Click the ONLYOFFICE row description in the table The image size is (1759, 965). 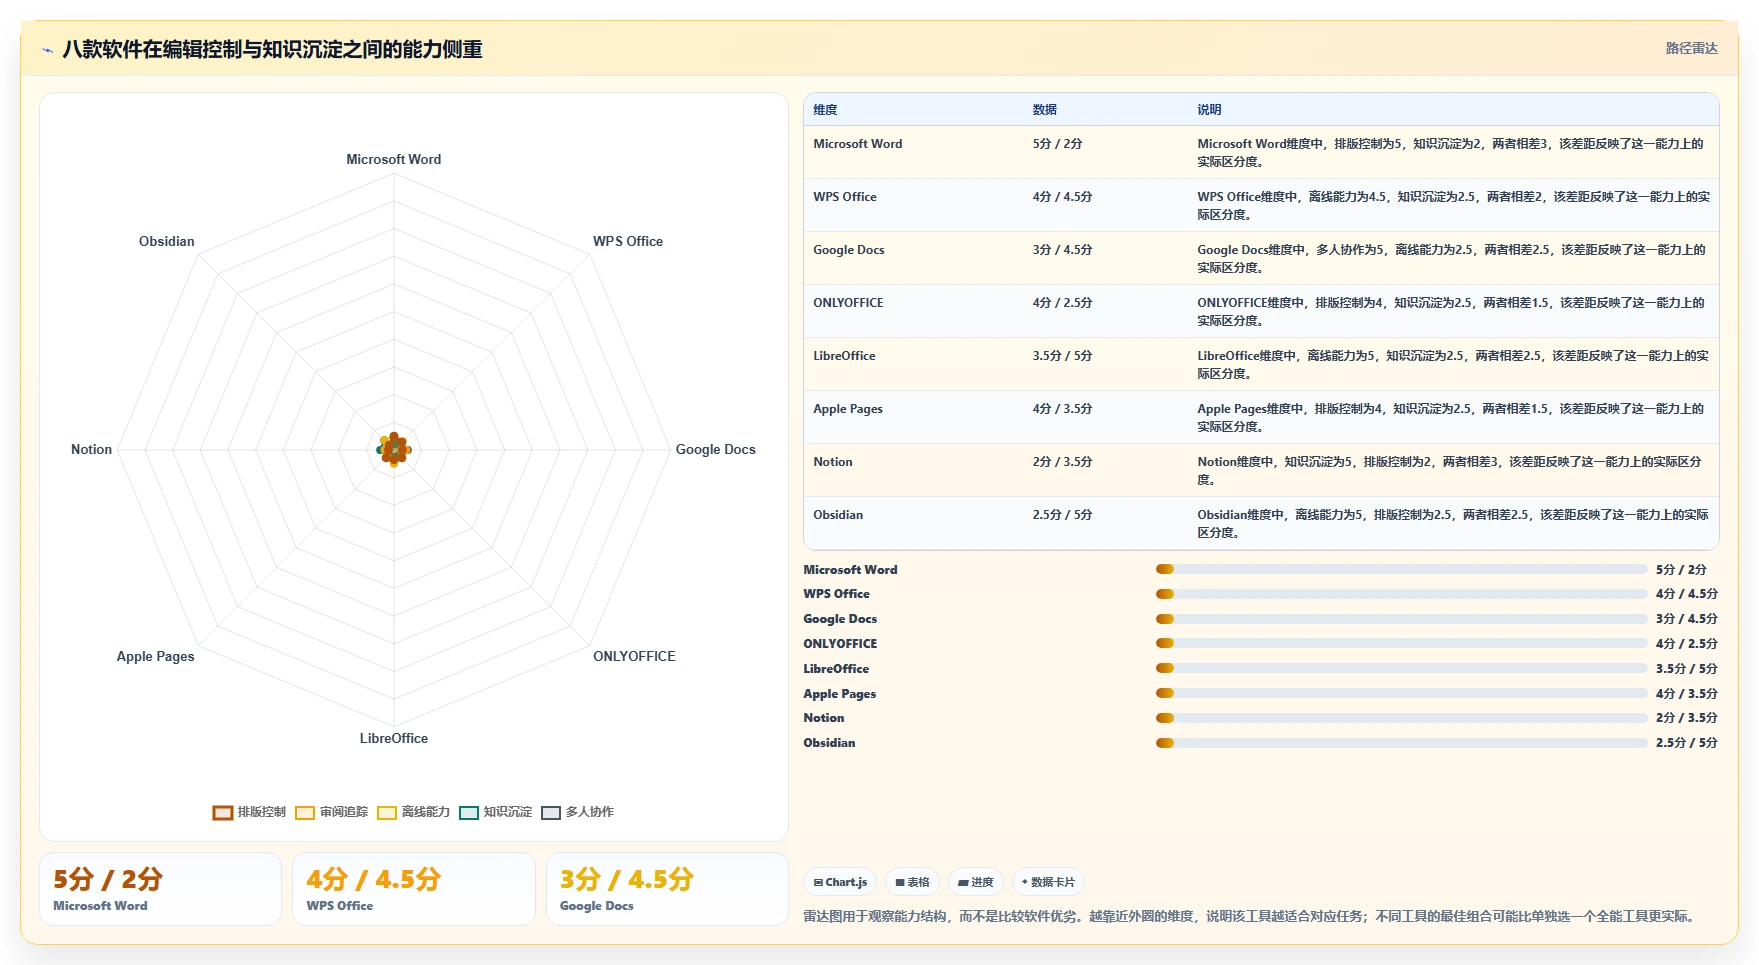(1452, 312)
